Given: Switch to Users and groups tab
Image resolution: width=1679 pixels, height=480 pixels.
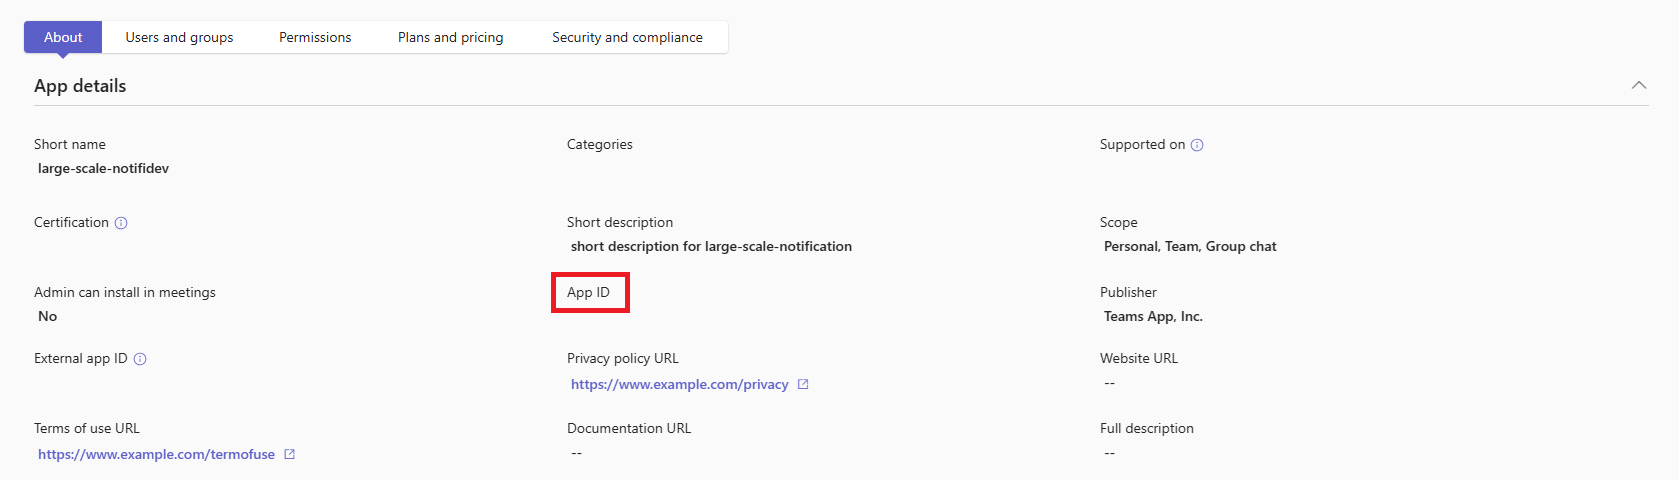Looking at the screenshot, I should click(x=179, y=37).
